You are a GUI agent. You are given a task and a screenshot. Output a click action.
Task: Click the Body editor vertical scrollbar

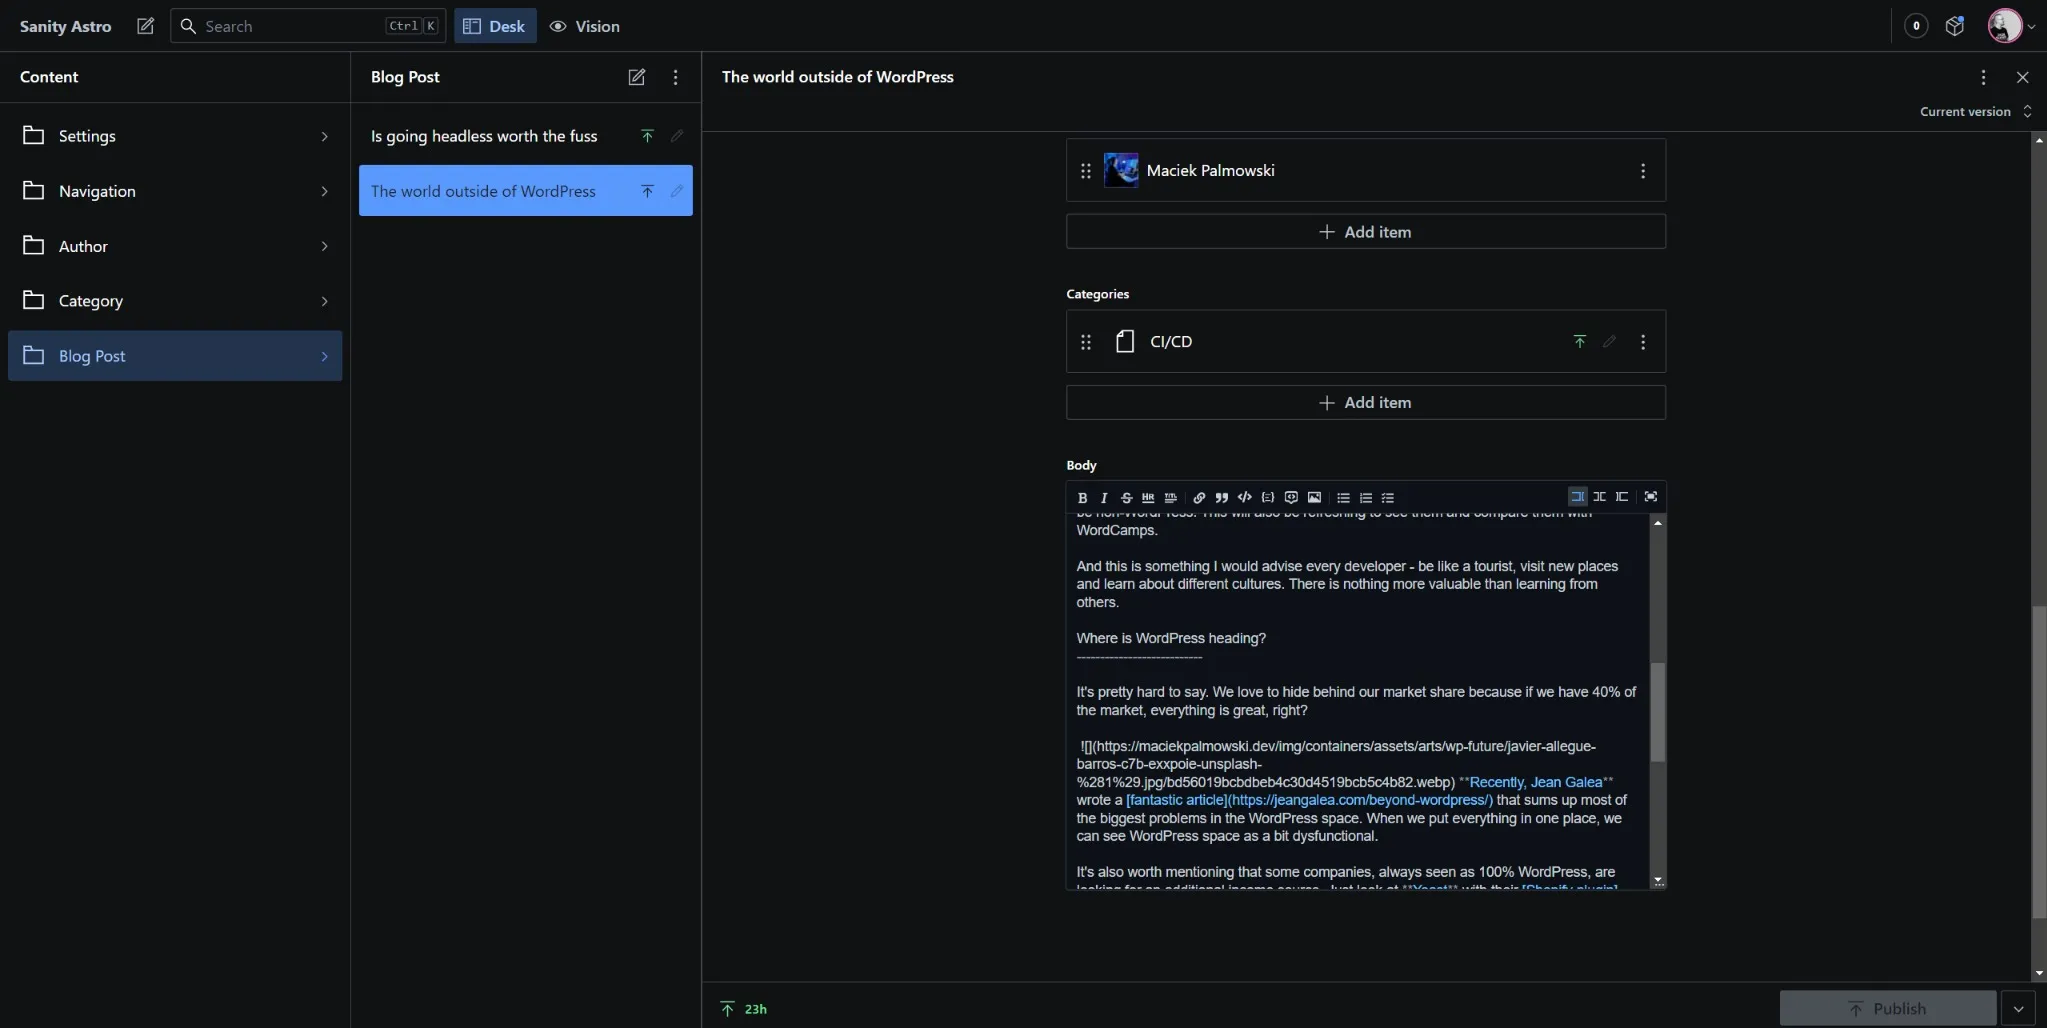tap(1657, 710)
